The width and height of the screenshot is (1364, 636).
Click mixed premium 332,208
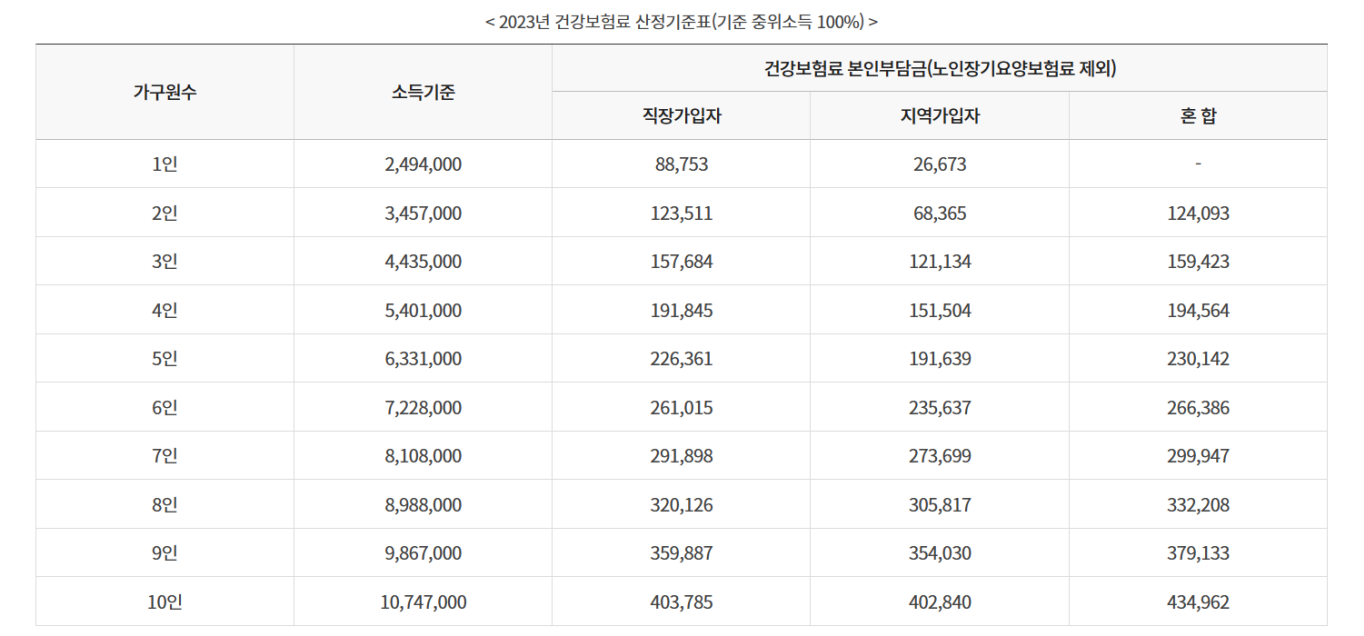(1198, 504)
